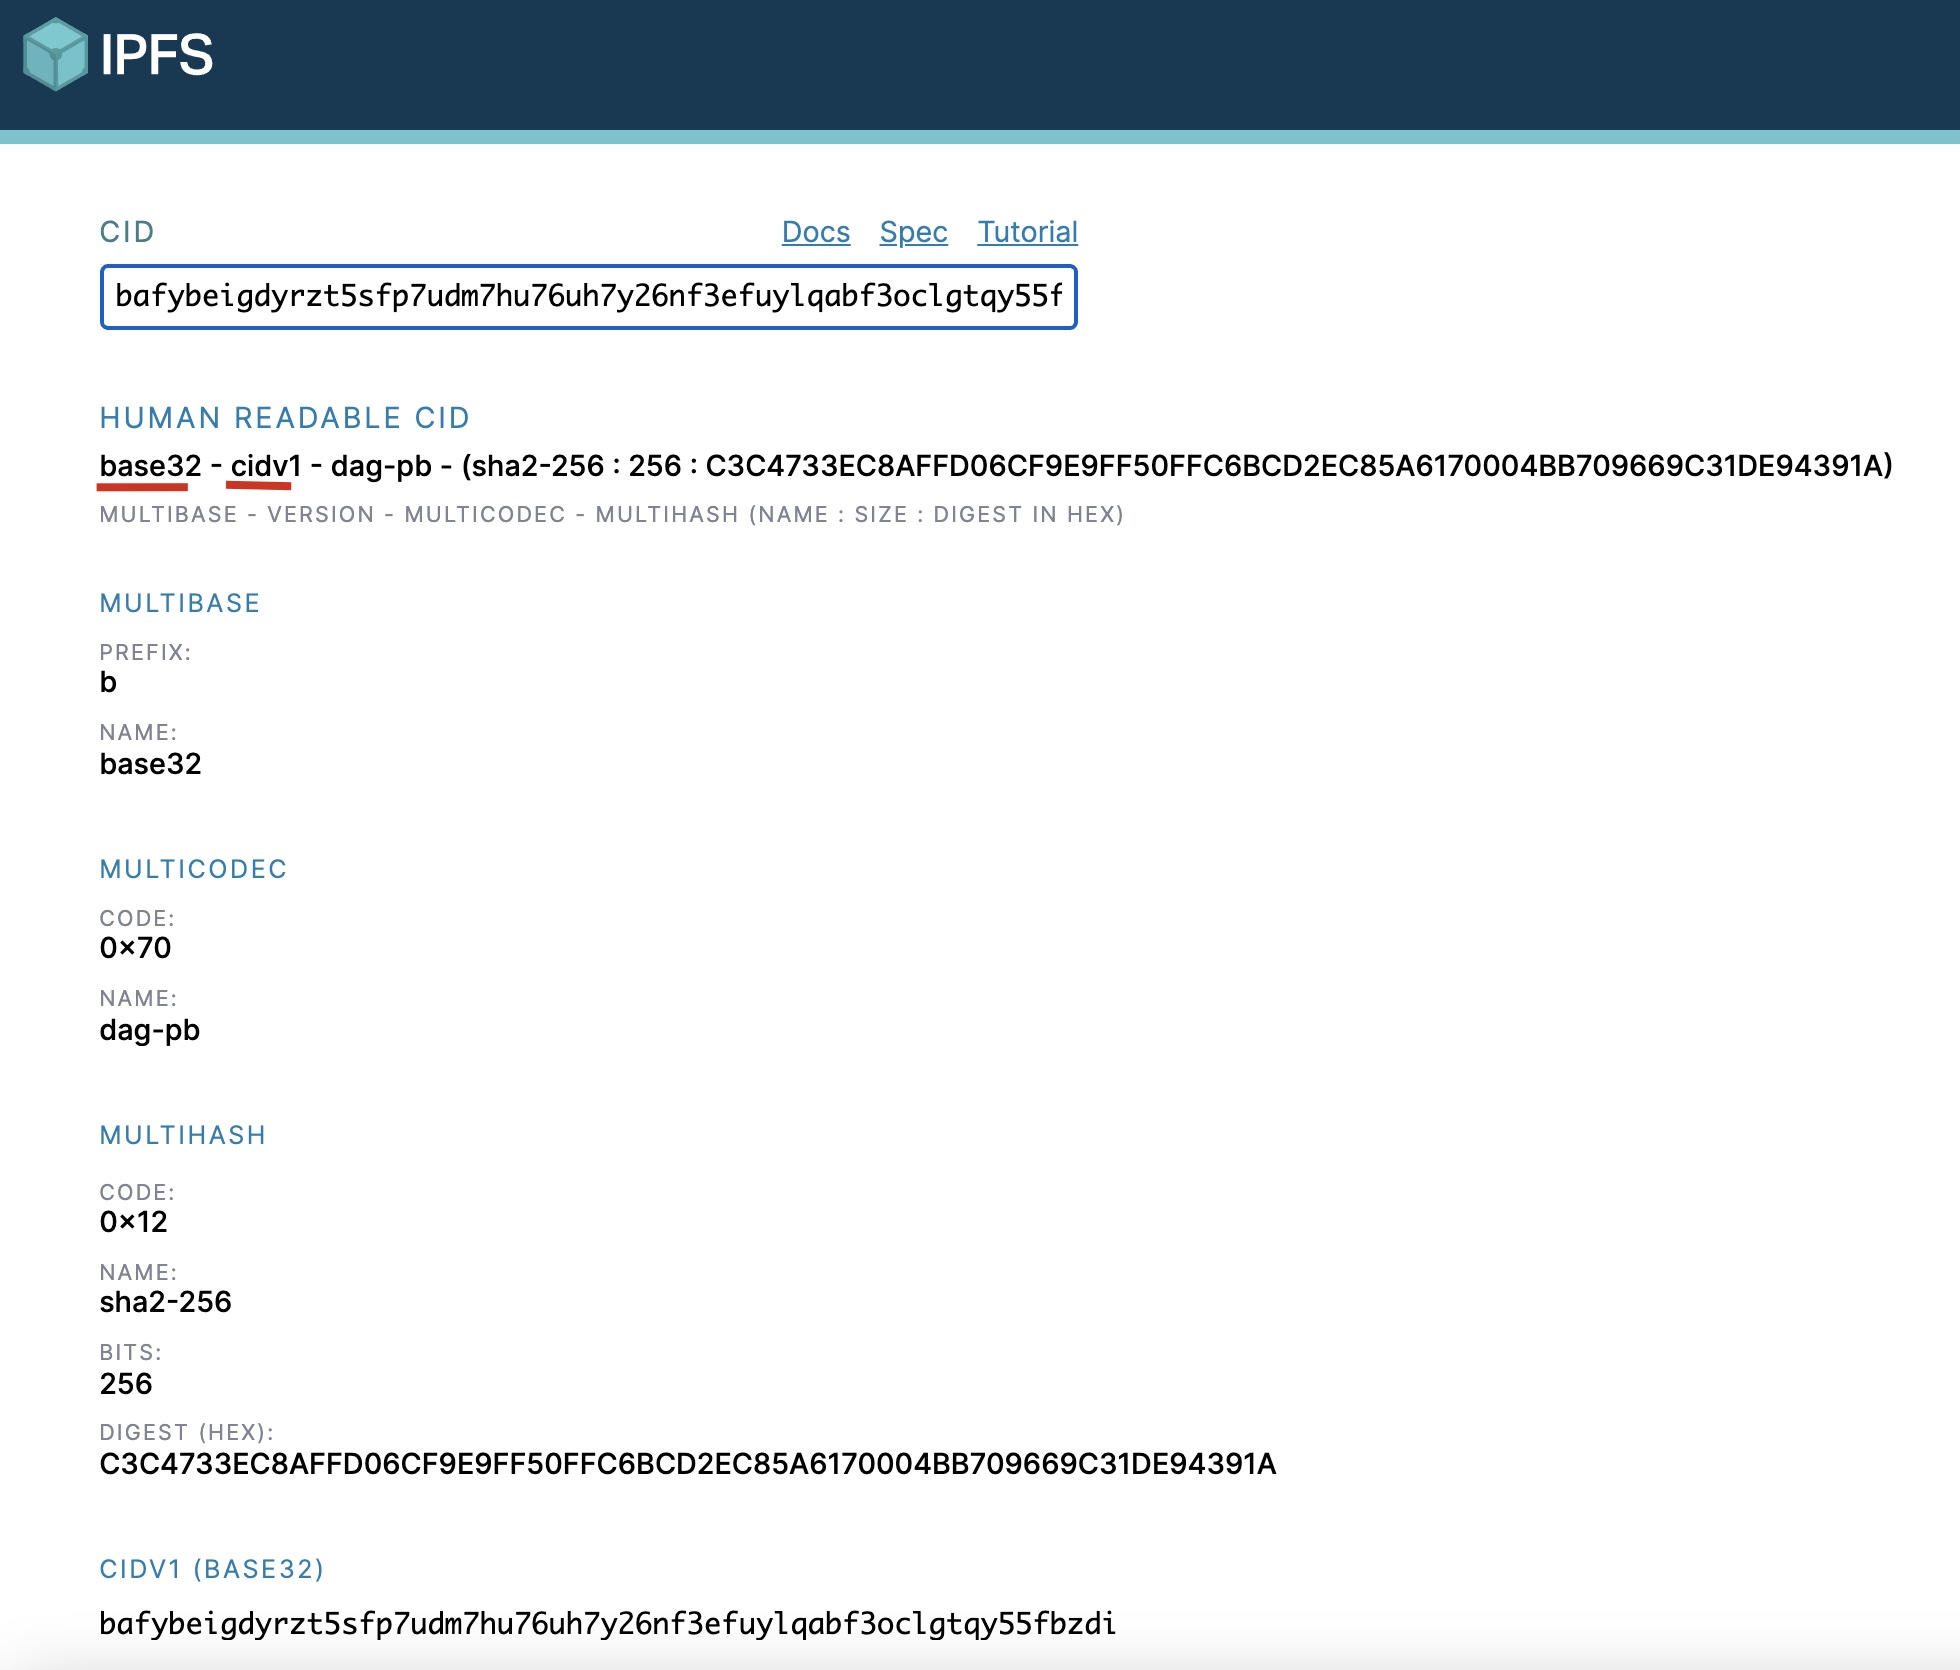
Task: Click the IPFS cube logo icon
Action: click(x=55, y=55)
